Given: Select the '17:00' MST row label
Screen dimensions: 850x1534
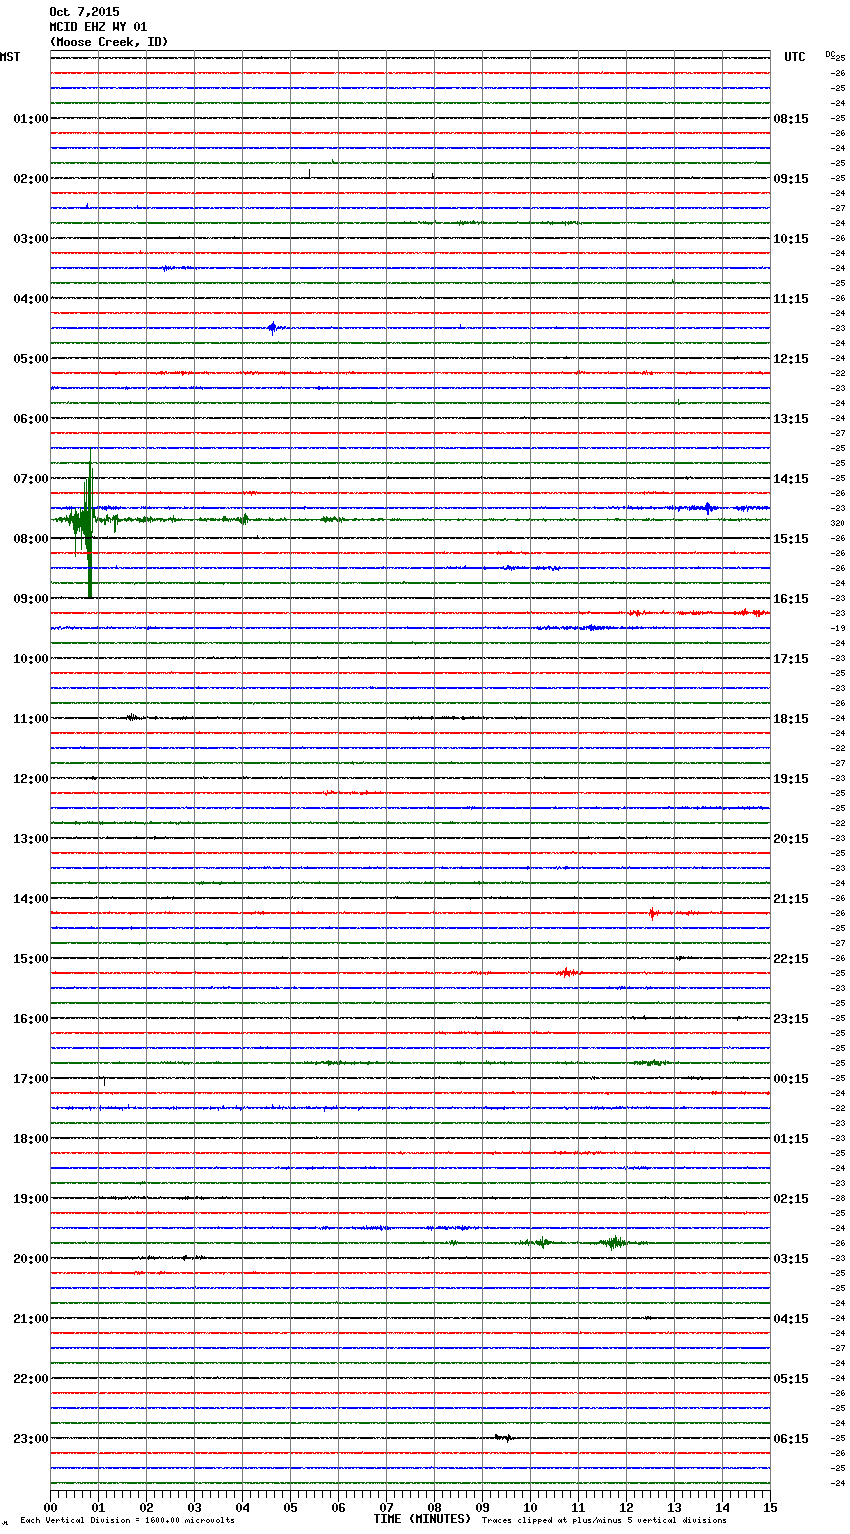Looking at the screenshot, I should (31, 1078).
